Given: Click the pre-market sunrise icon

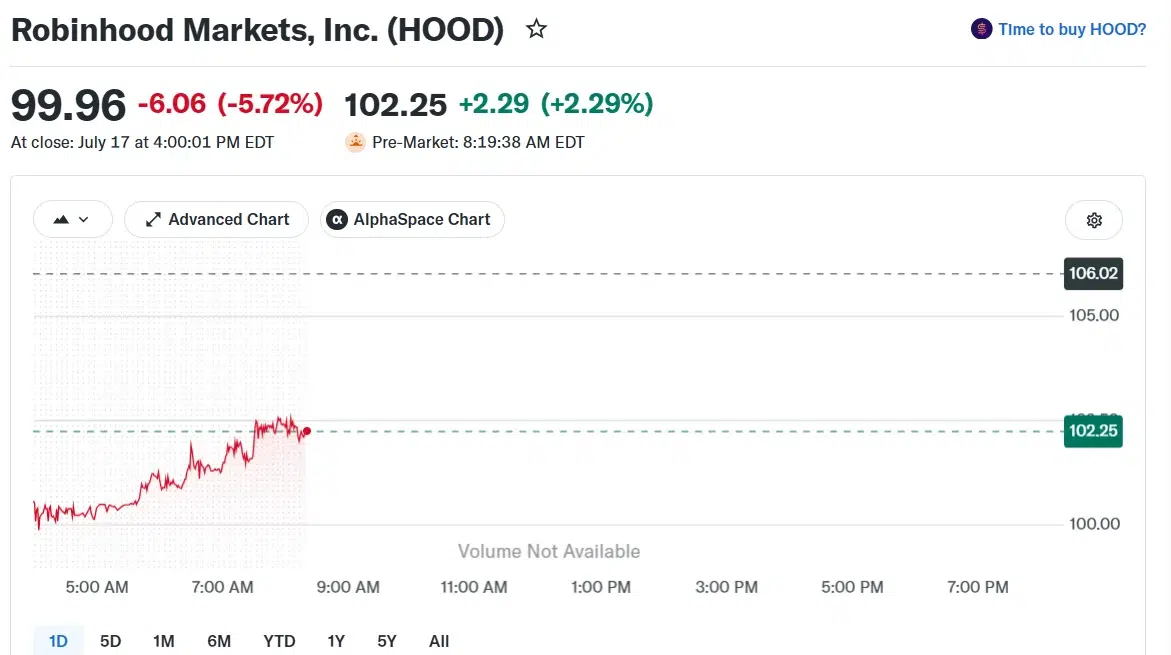Looking at the screenshot, I should [355, 142].
